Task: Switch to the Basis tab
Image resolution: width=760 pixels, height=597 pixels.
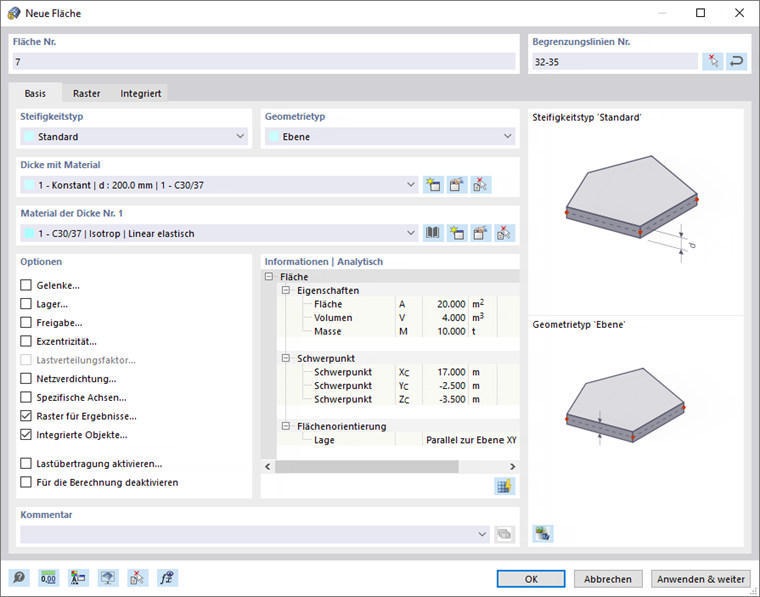Action: coord(35,93)
